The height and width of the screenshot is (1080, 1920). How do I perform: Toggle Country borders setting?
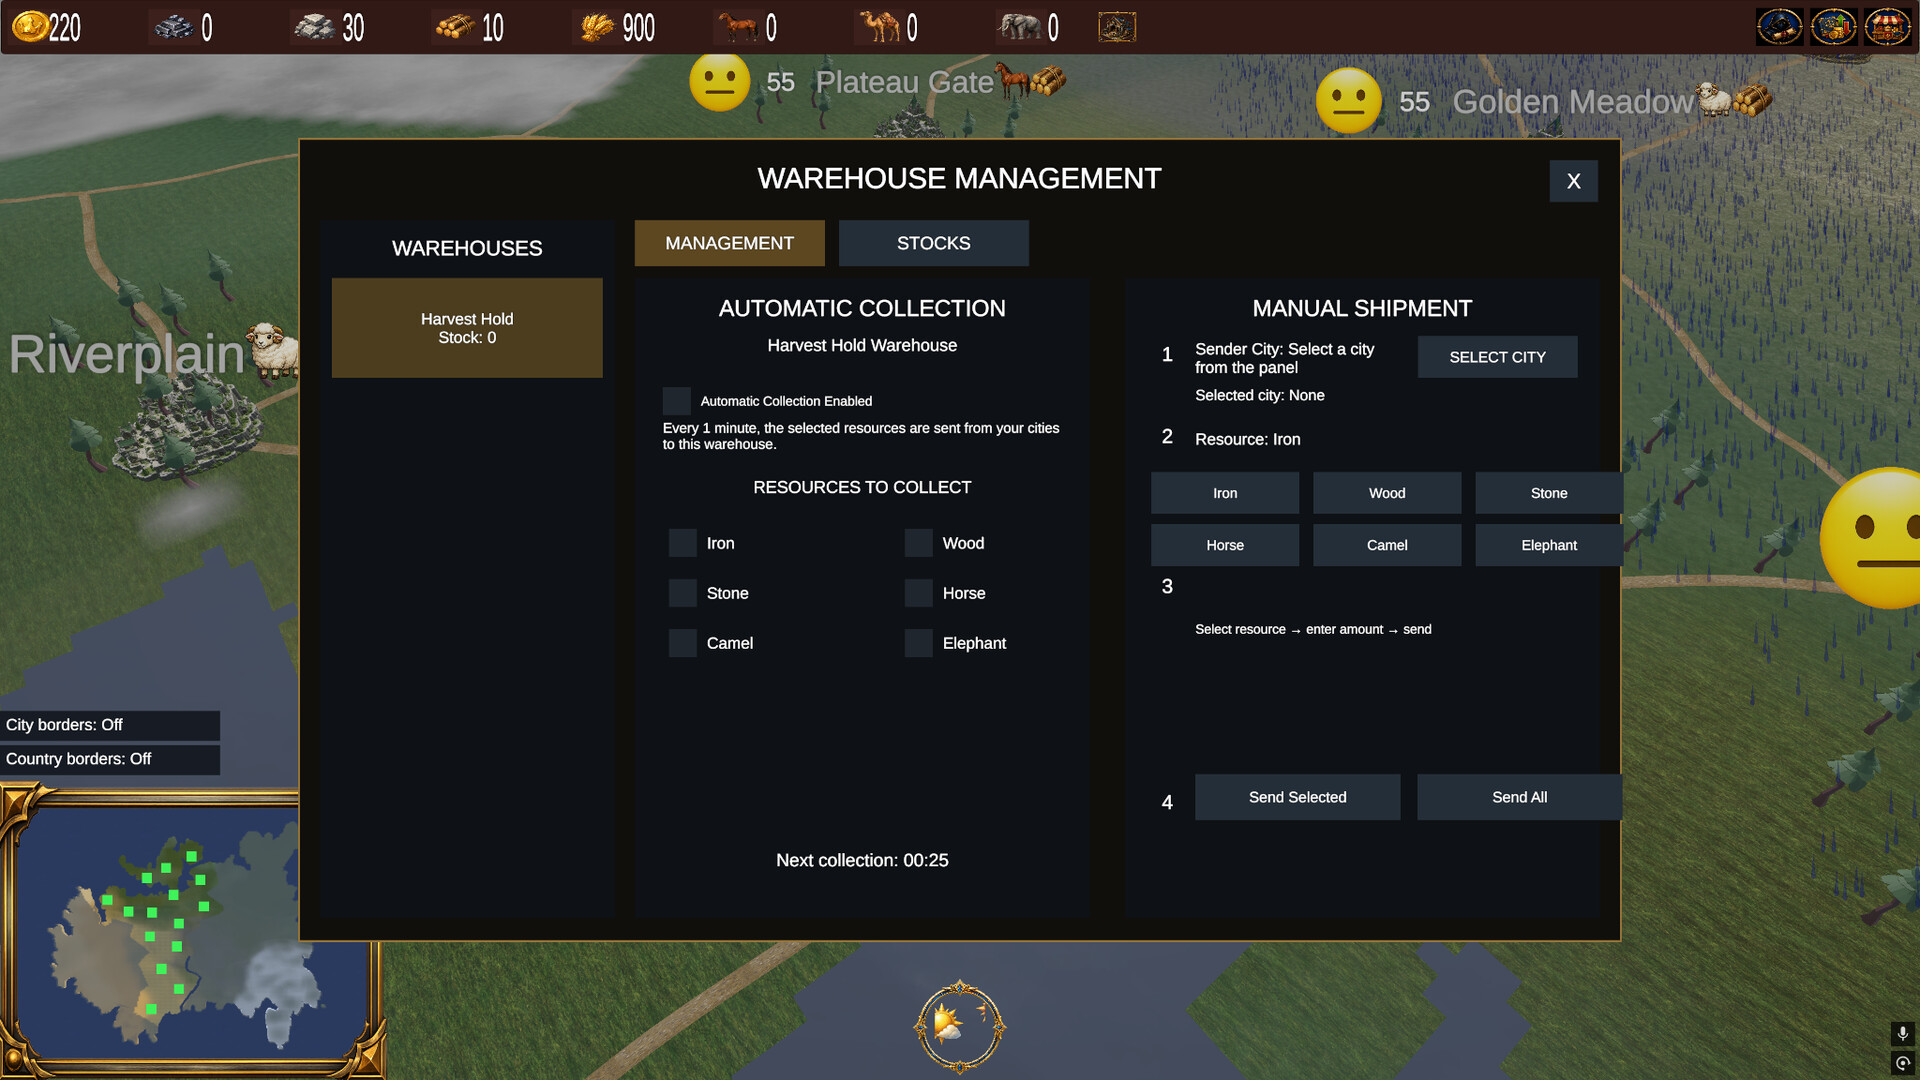pyautogui.click(x=110, y=759)
